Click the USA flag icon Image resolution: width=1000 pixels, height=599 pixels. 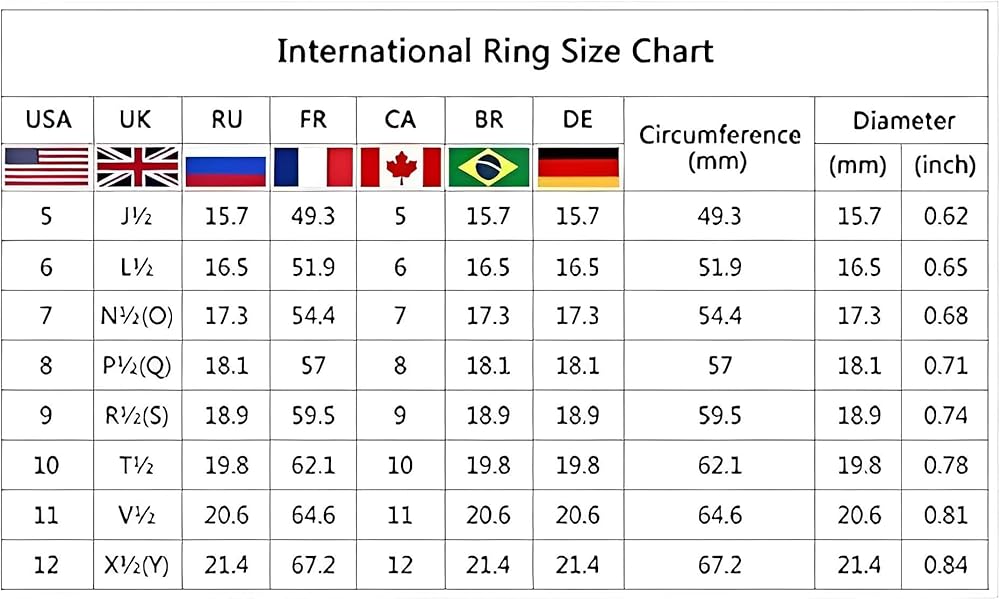[x=47, y=166]
